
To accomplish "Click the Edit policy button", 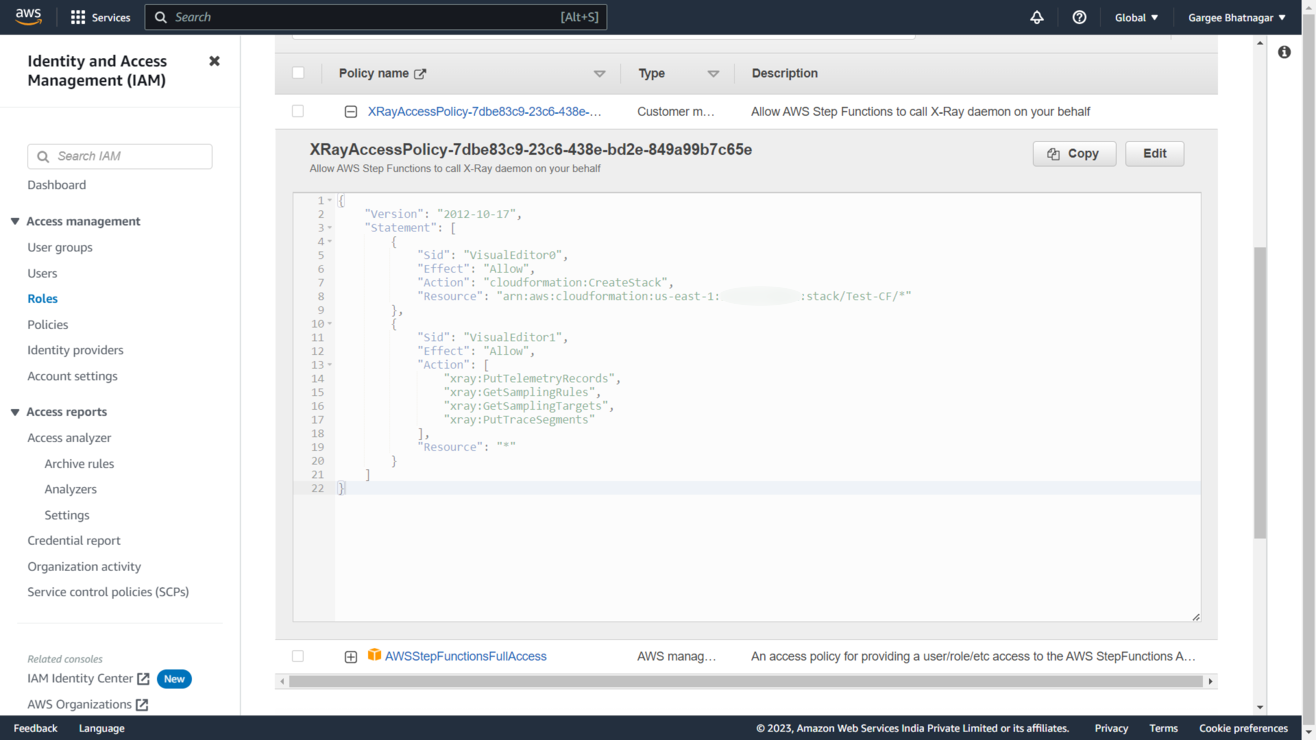I will point(1154,153).
